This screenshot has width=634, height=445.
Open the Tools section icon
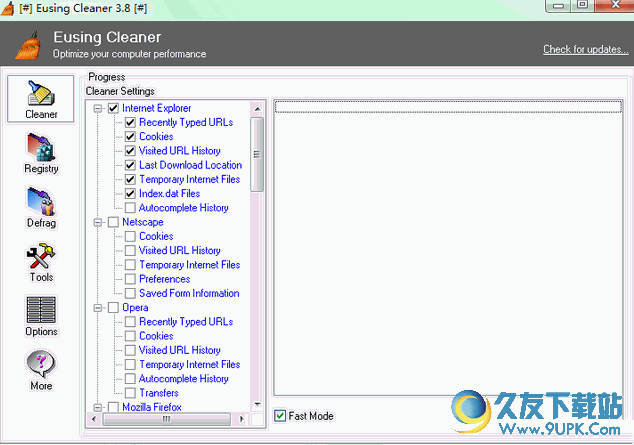point(41,256)
